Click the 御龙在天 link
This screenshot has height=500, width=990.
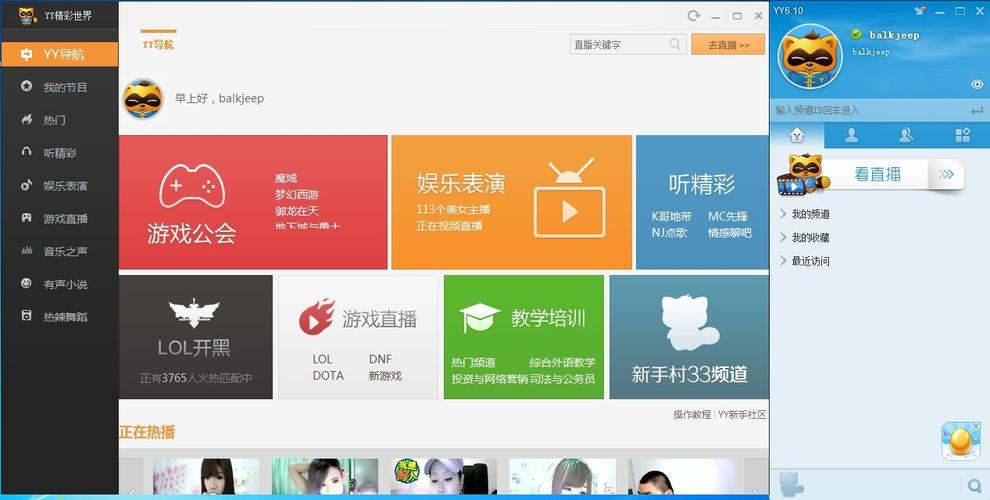(x=297, y=211)
